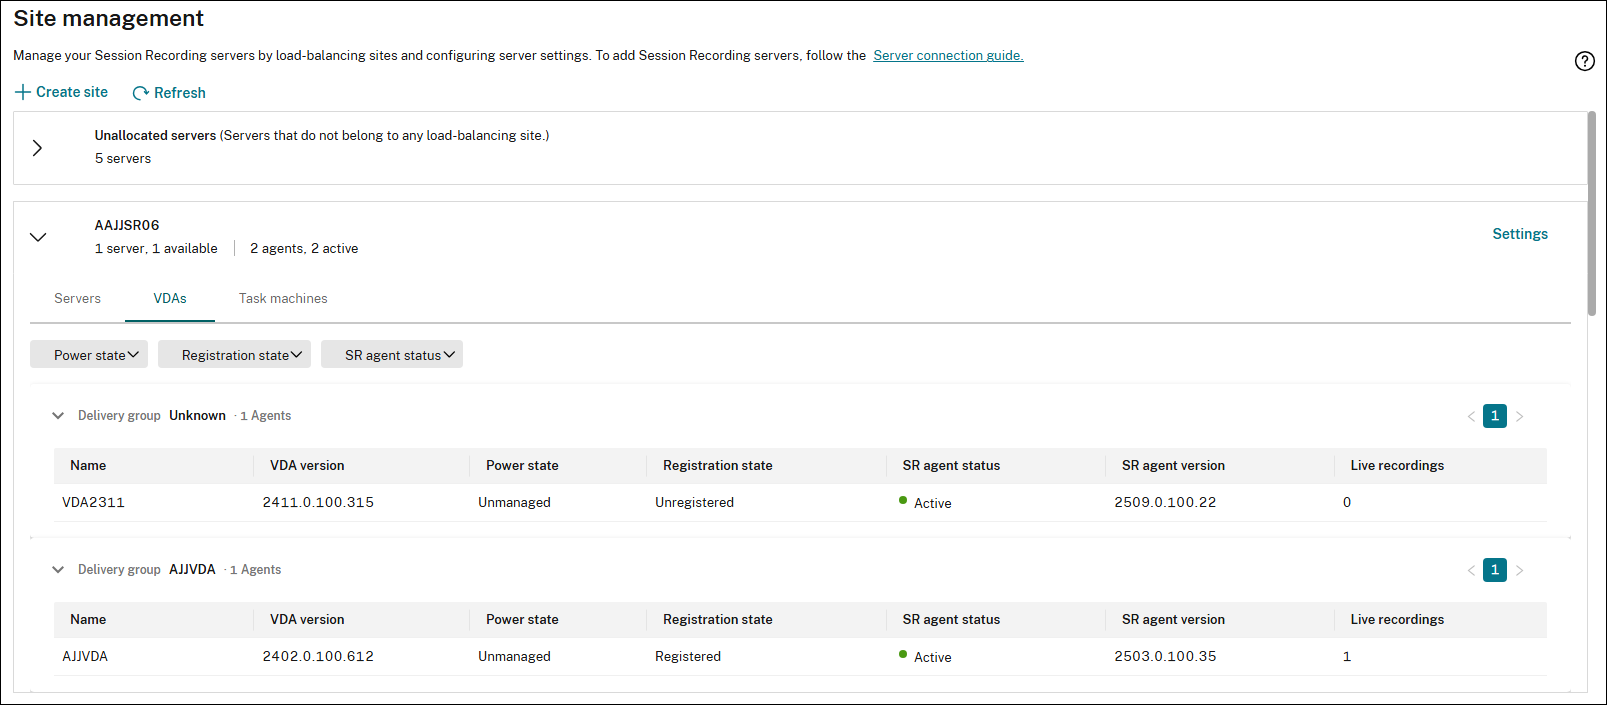Collapse the AAJJSR06 site section
The width and height of the screenshot is (1607, 705).
[x=38, y=237]
